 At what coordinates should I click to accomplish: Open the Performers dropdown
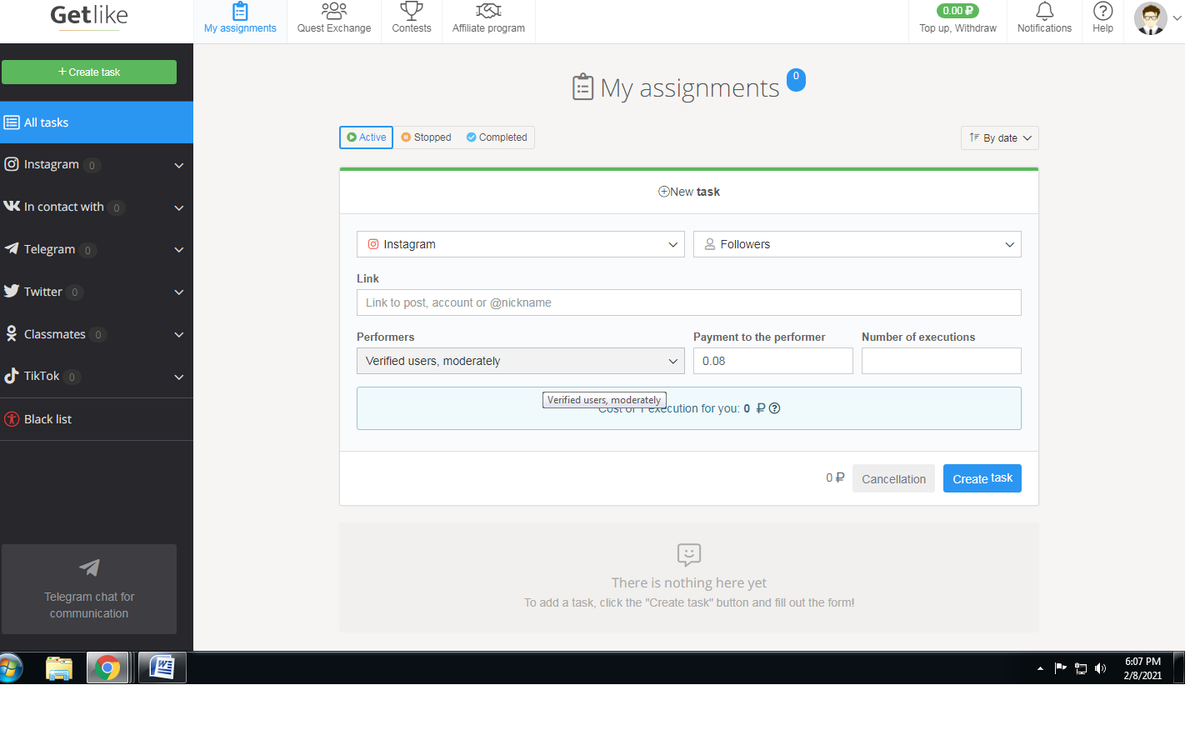click(521, 361)
